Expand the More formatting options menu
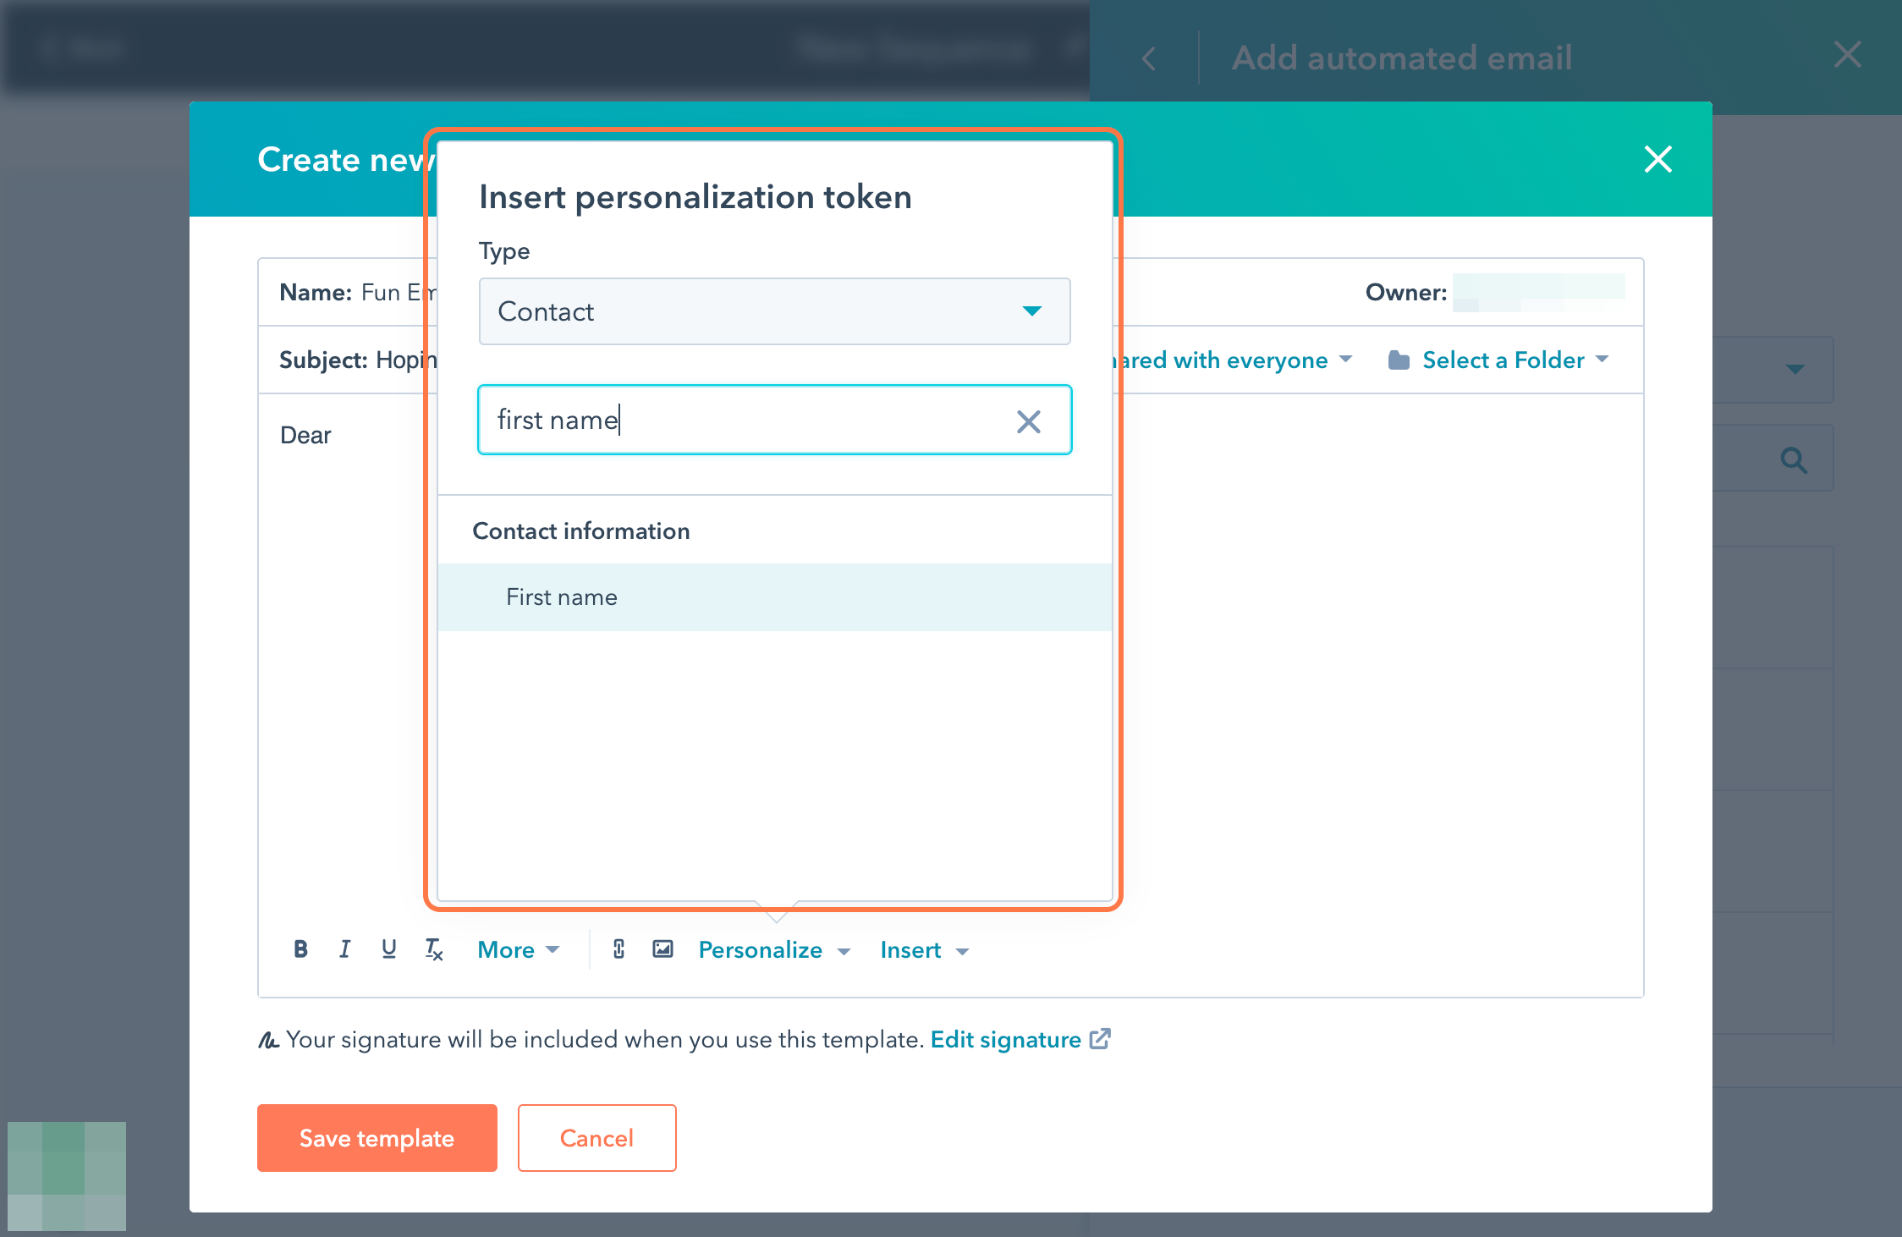 coord(518,950)
